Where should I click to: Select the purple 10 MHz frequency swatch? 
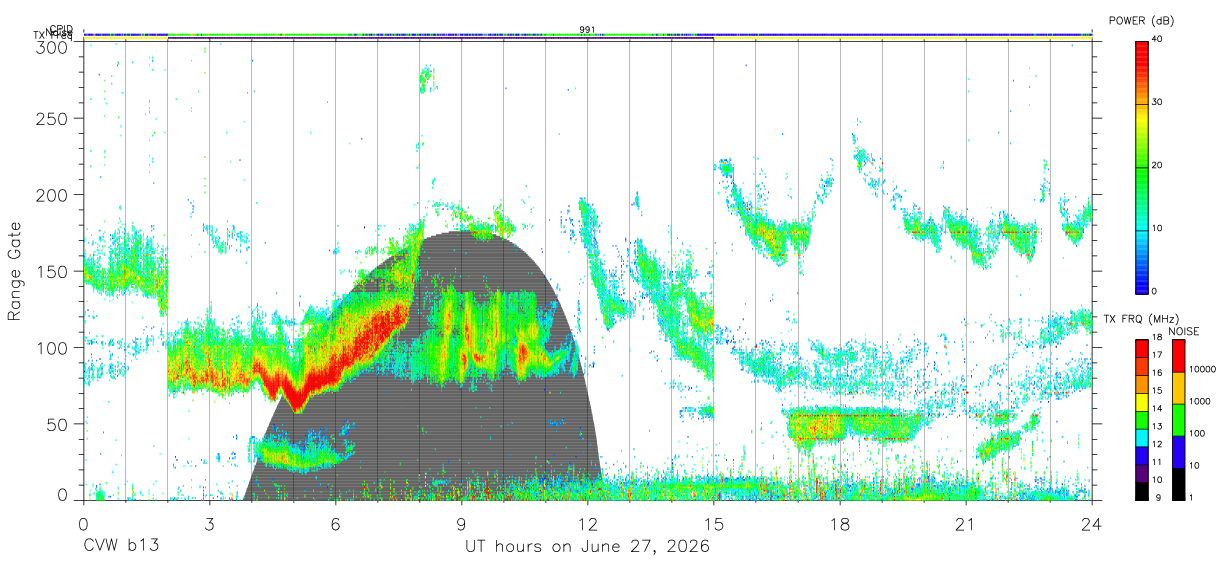point(1141,474)
